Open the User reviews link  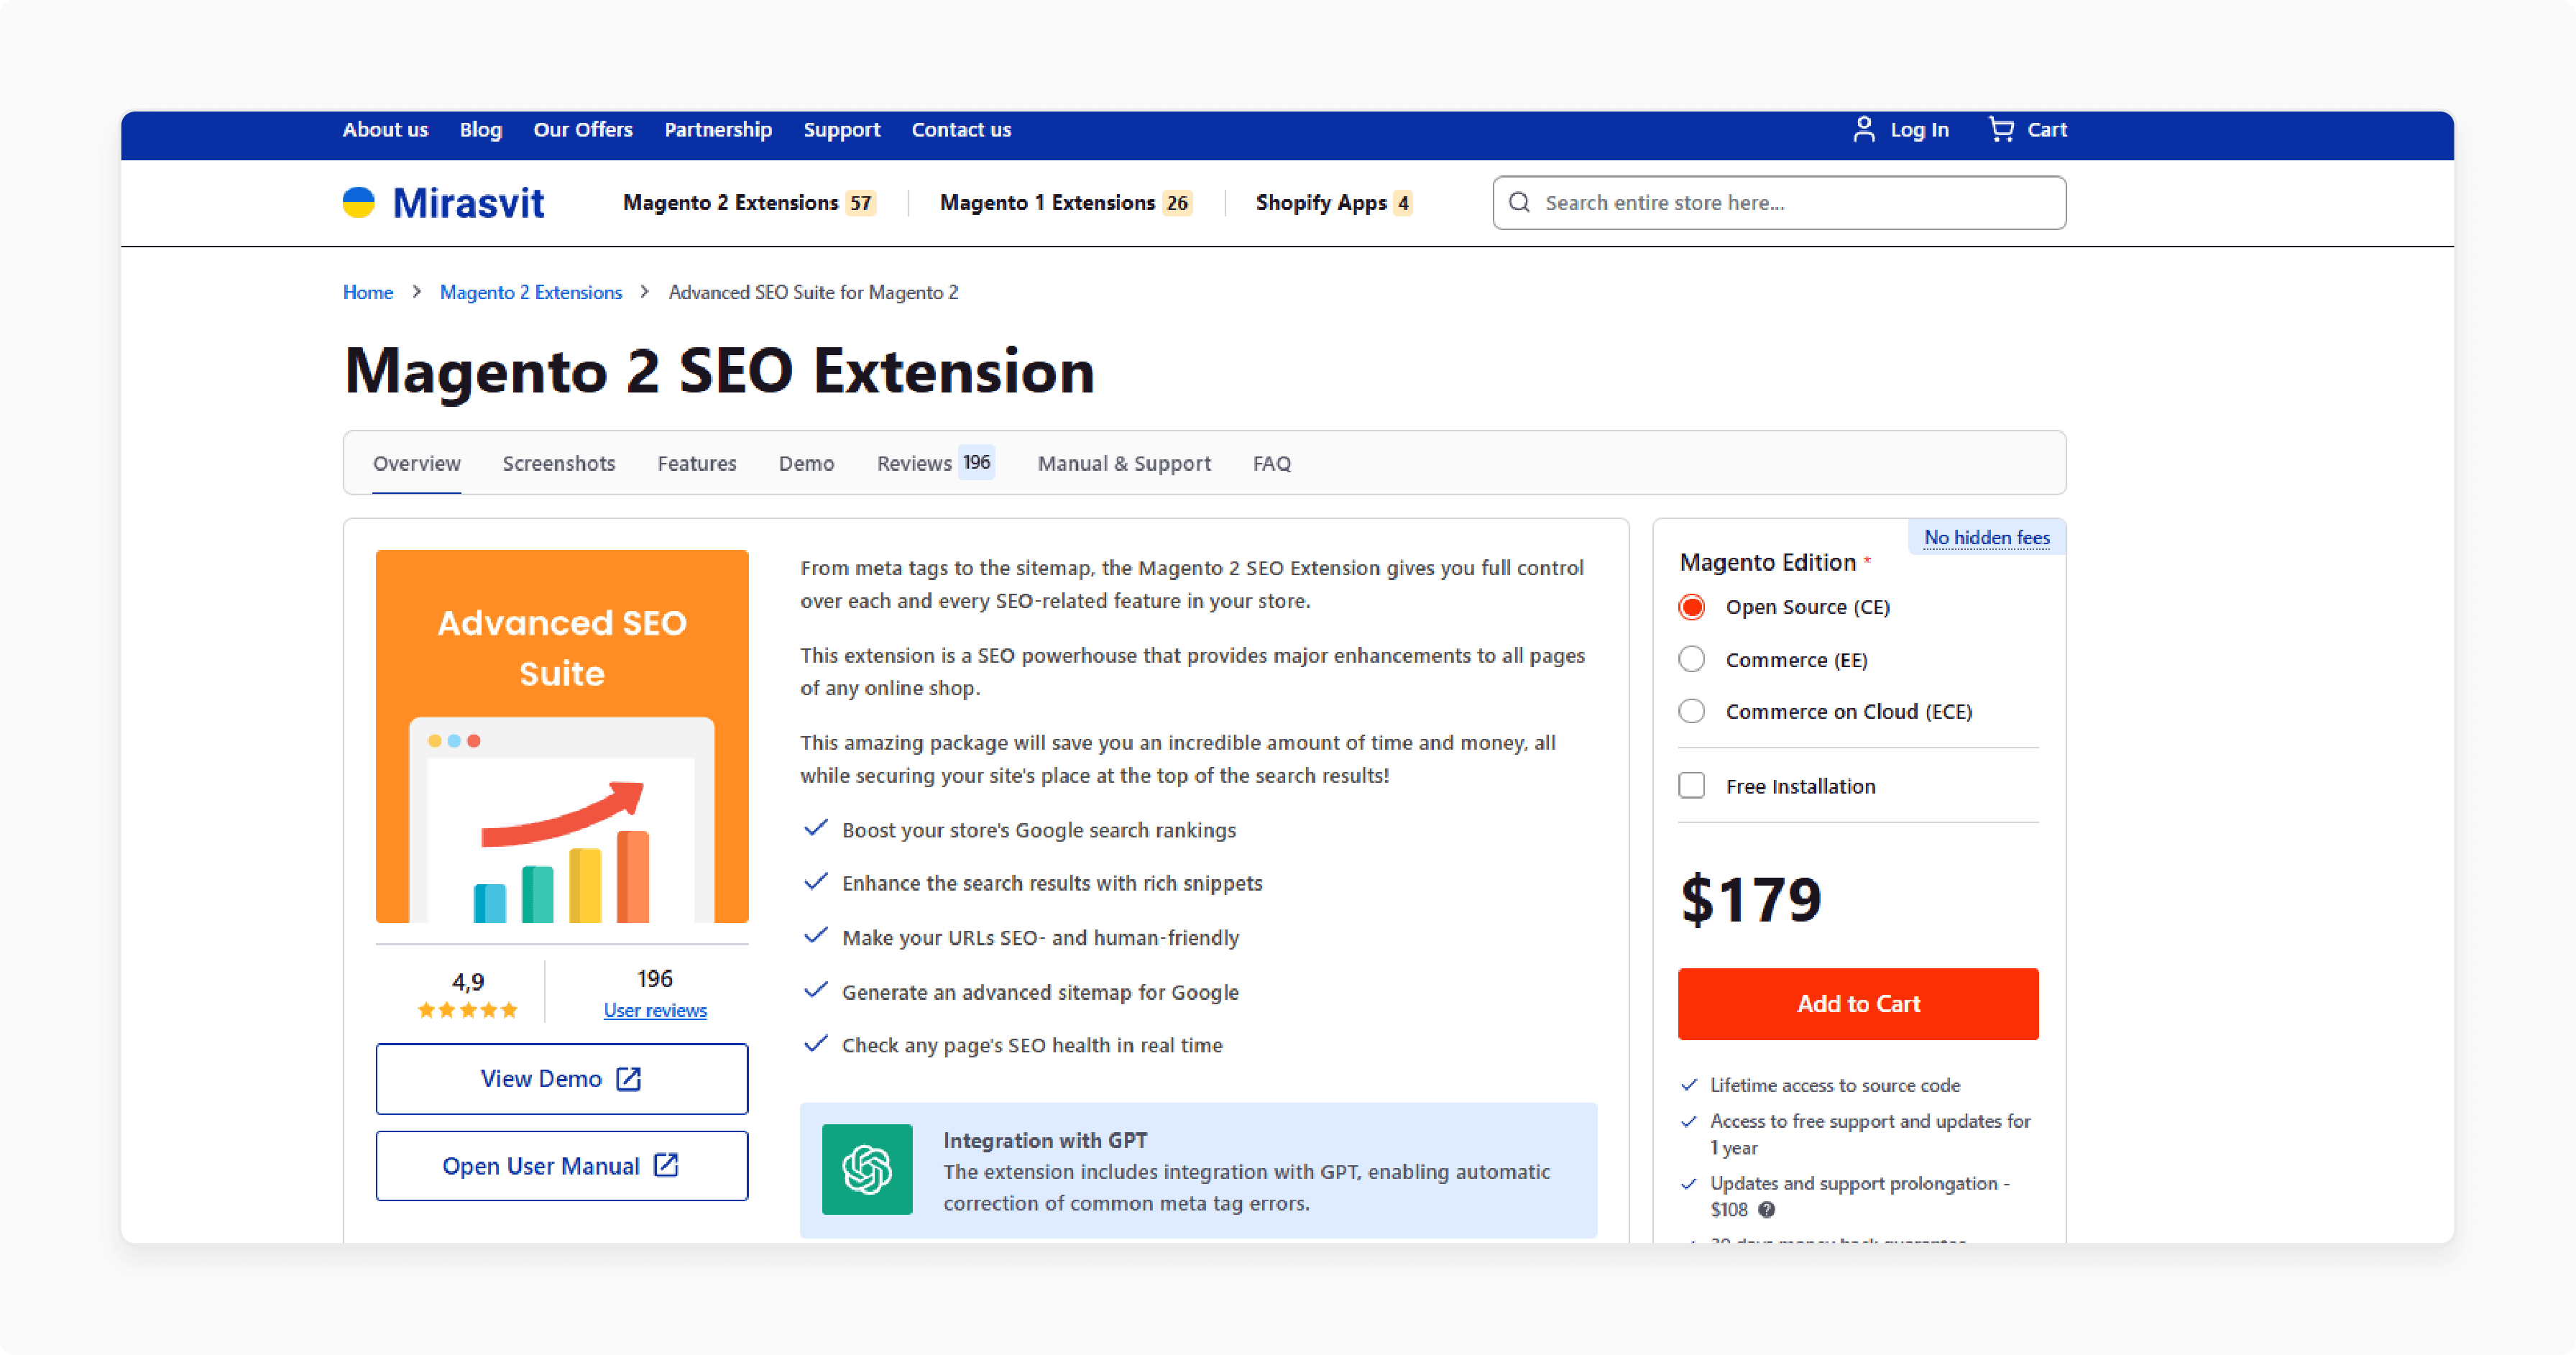[x=655, y=1010]
